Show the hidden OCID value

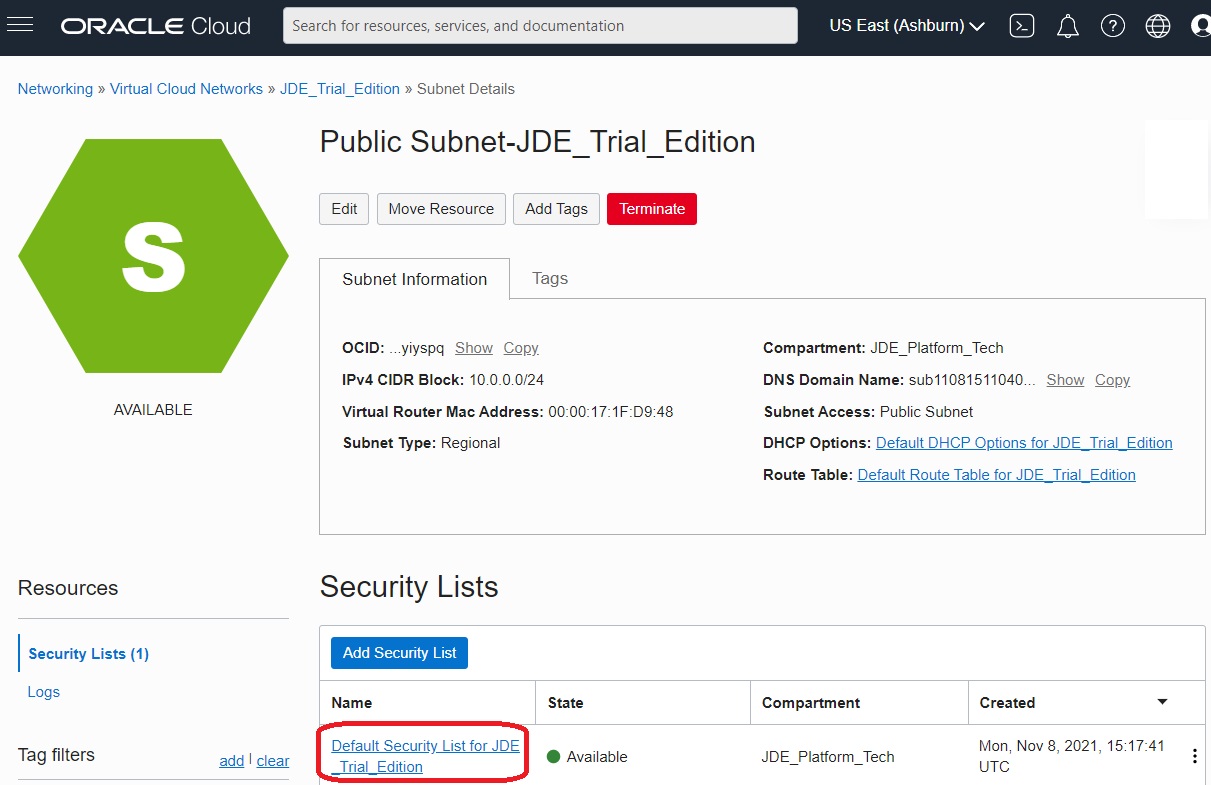(473, 348)
